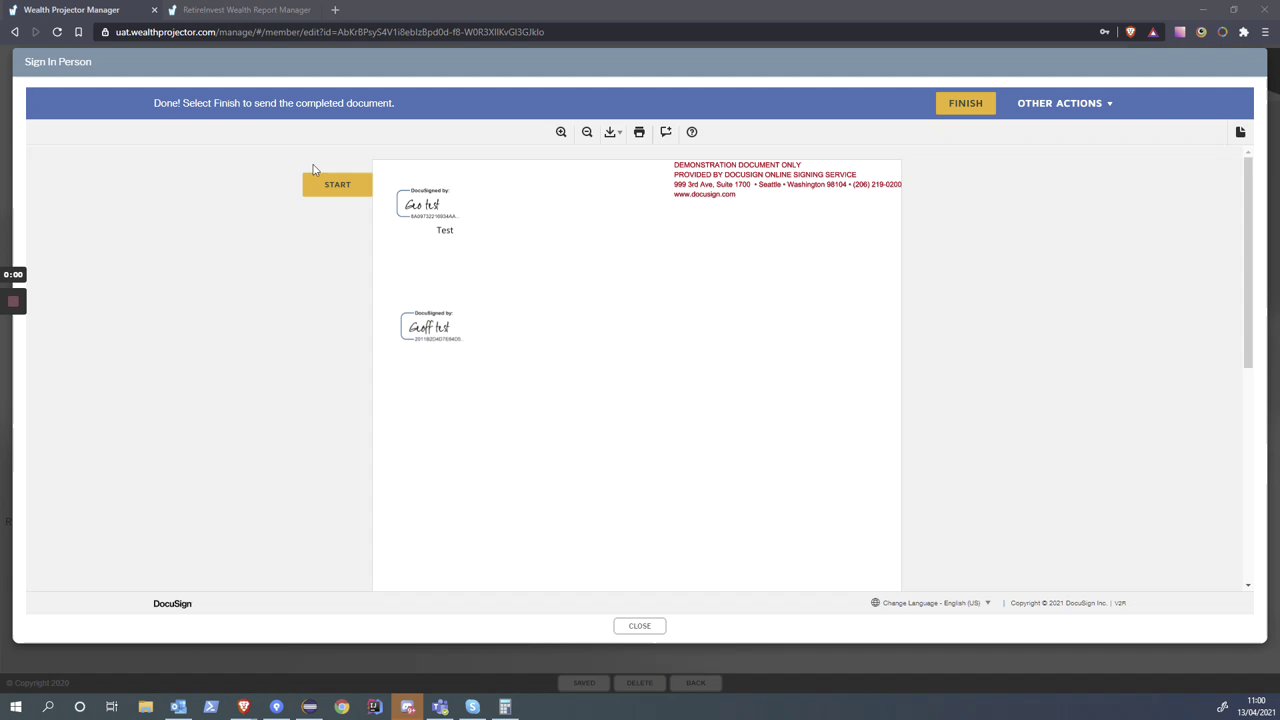This screenshot has width=1280, height=720.
Task: Open the browser extensions puzzle icon
Action: pyautogui.click(x=1244, y=32)
